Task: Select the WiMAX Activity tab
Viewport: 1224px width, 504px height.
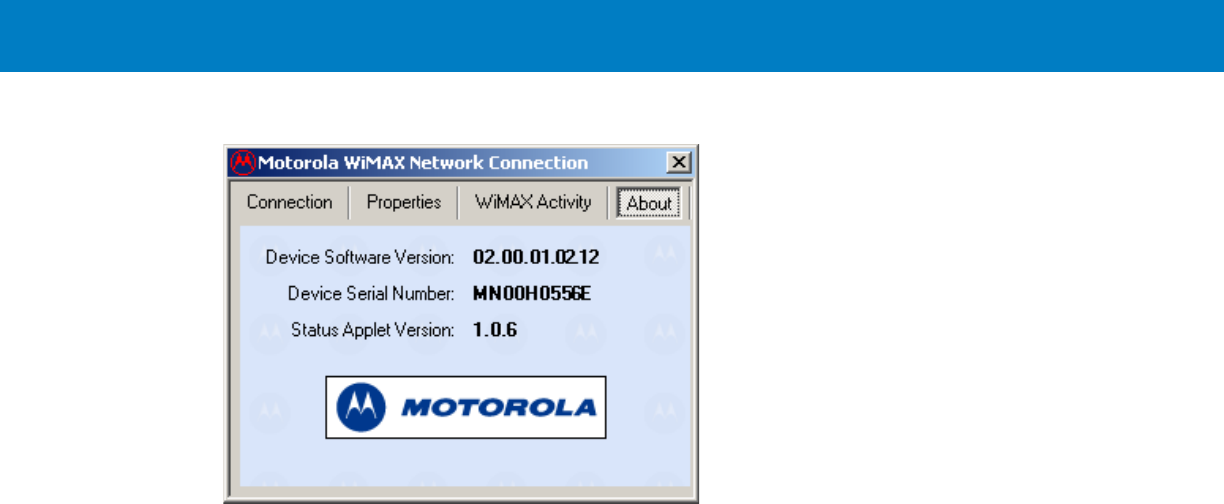Action: click(533, 202)
